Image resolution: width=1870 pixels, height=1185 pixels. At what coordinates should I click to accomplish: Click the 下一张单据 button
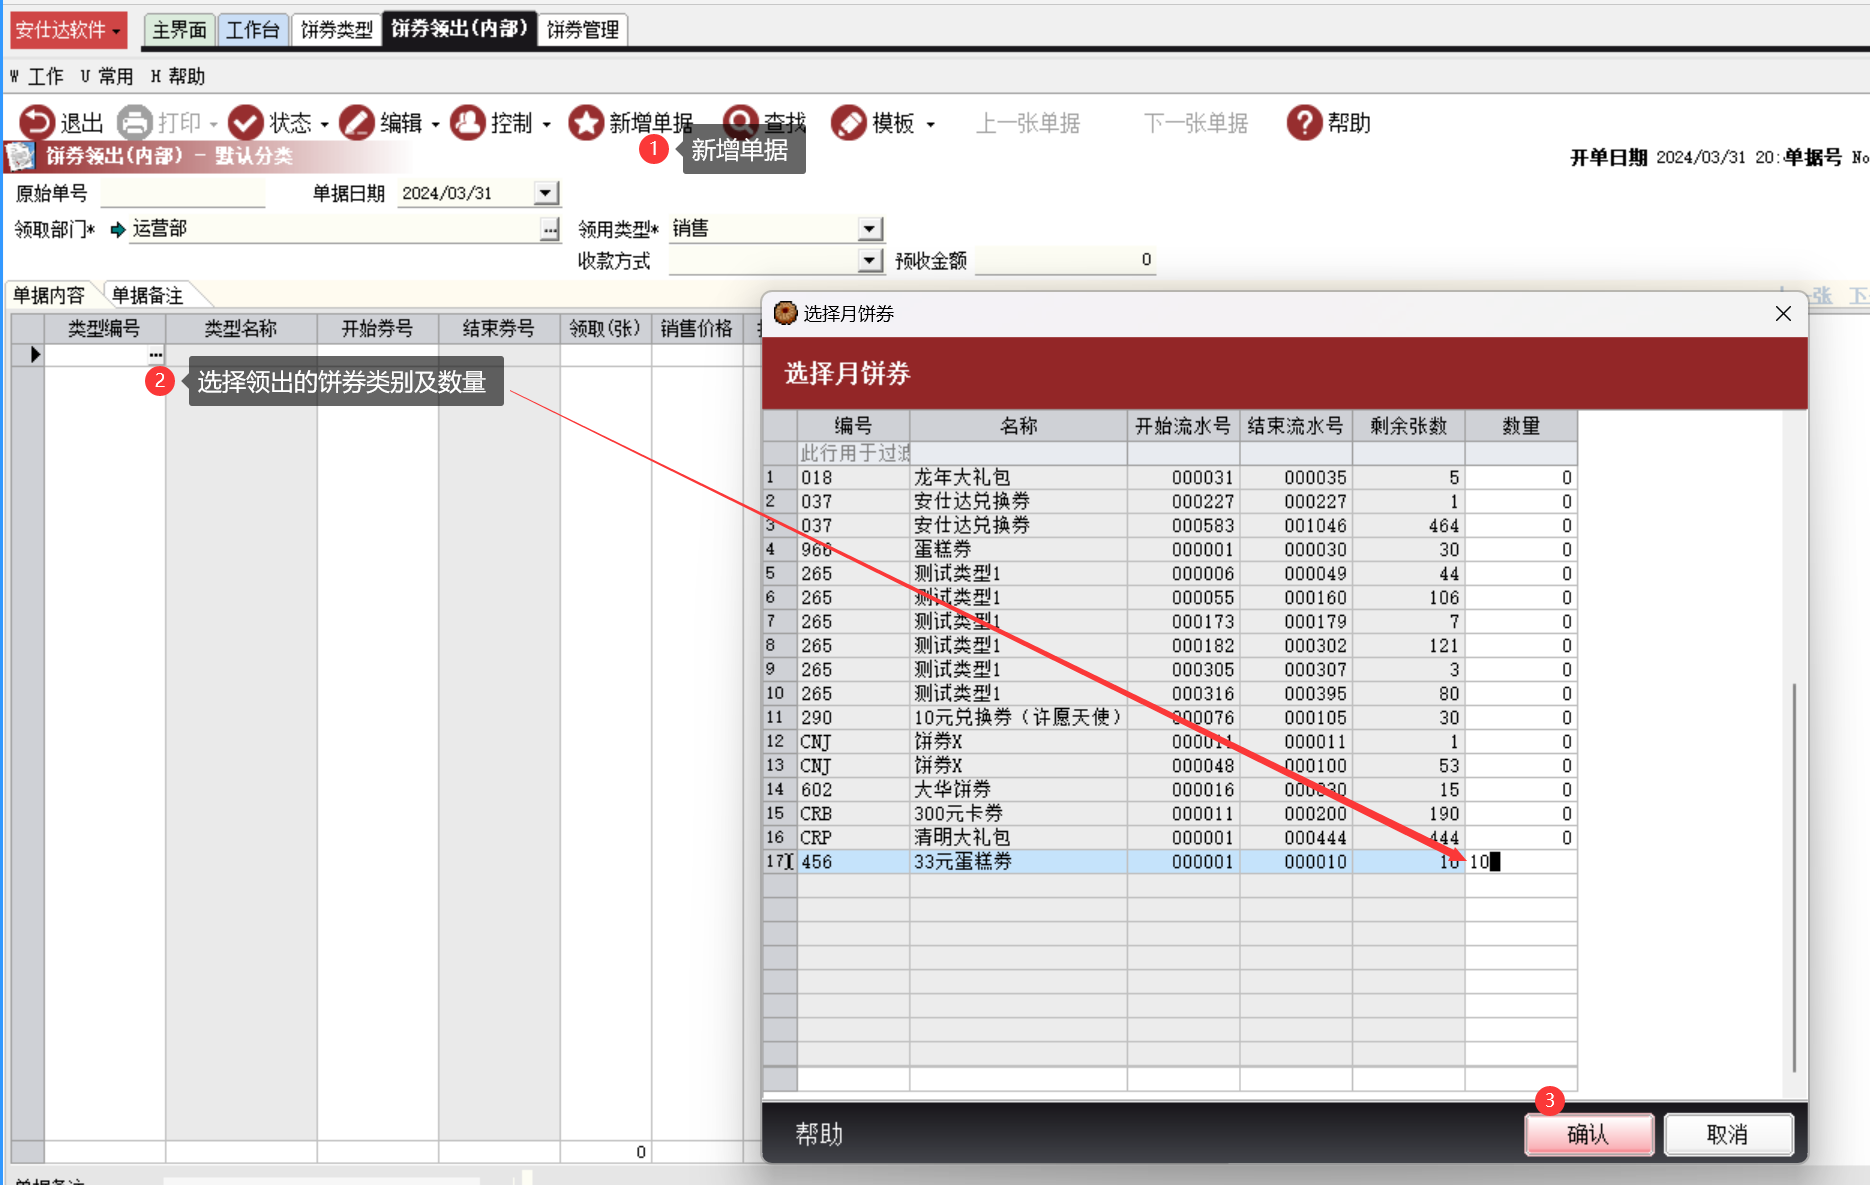click(x=1196, y=123)
